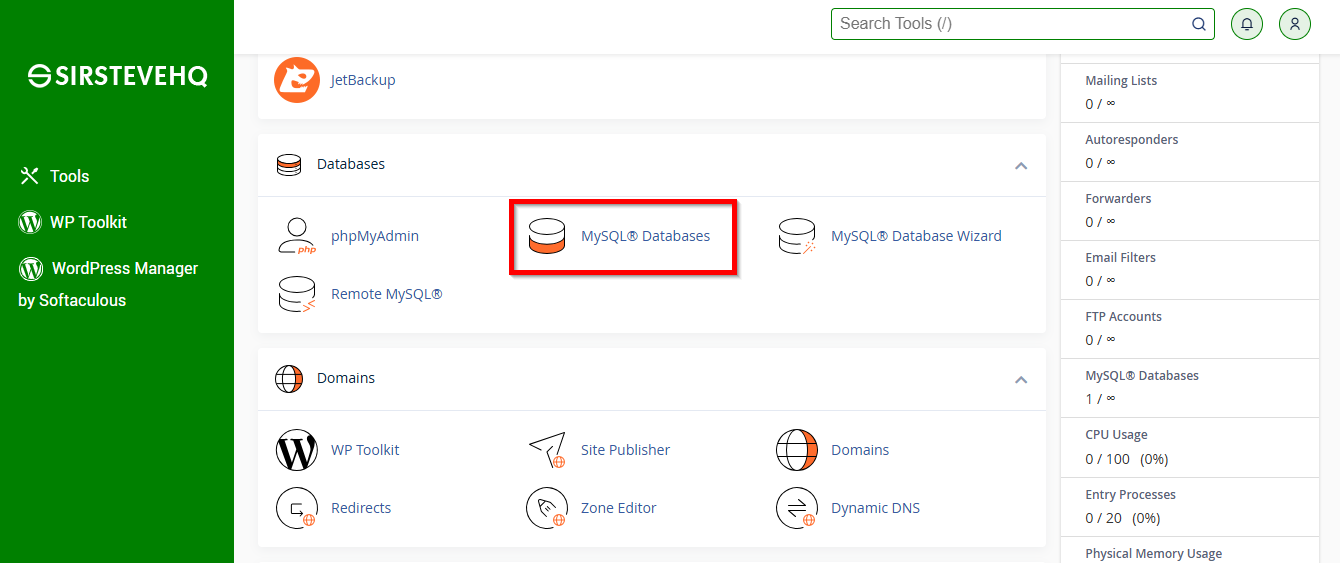
Task: Click the Physical Memory Usage label
Action: point(1153,553)
